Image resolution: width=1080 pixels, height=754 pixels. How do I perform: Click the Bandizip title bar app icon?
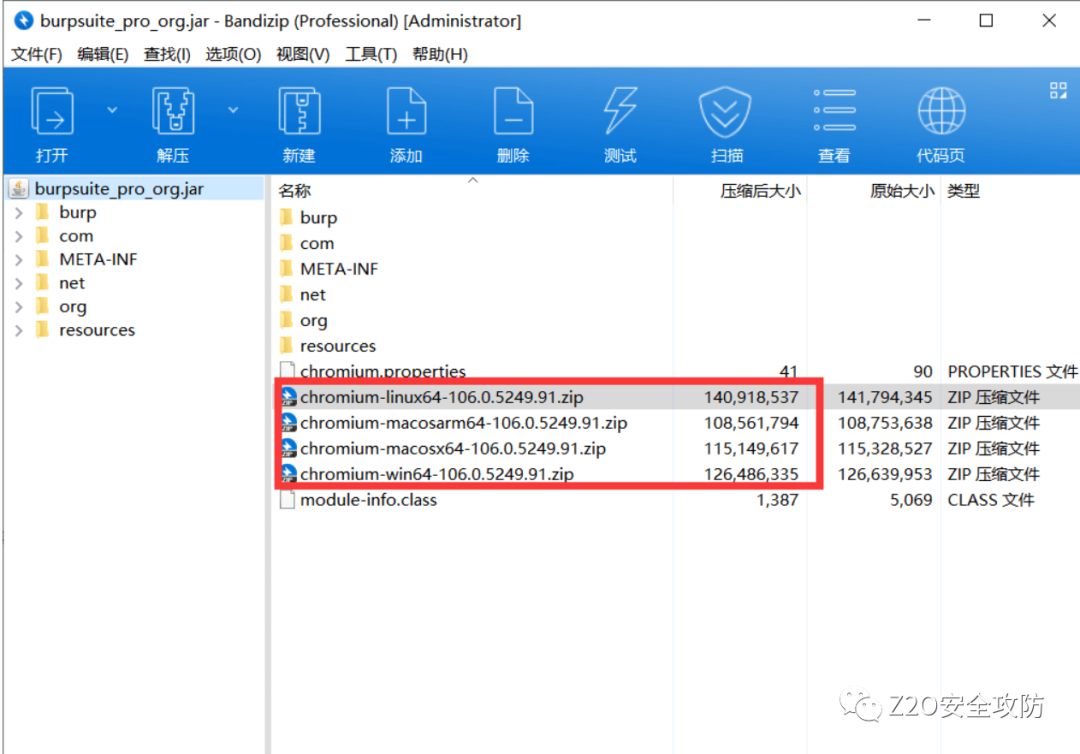pos(23,21)
